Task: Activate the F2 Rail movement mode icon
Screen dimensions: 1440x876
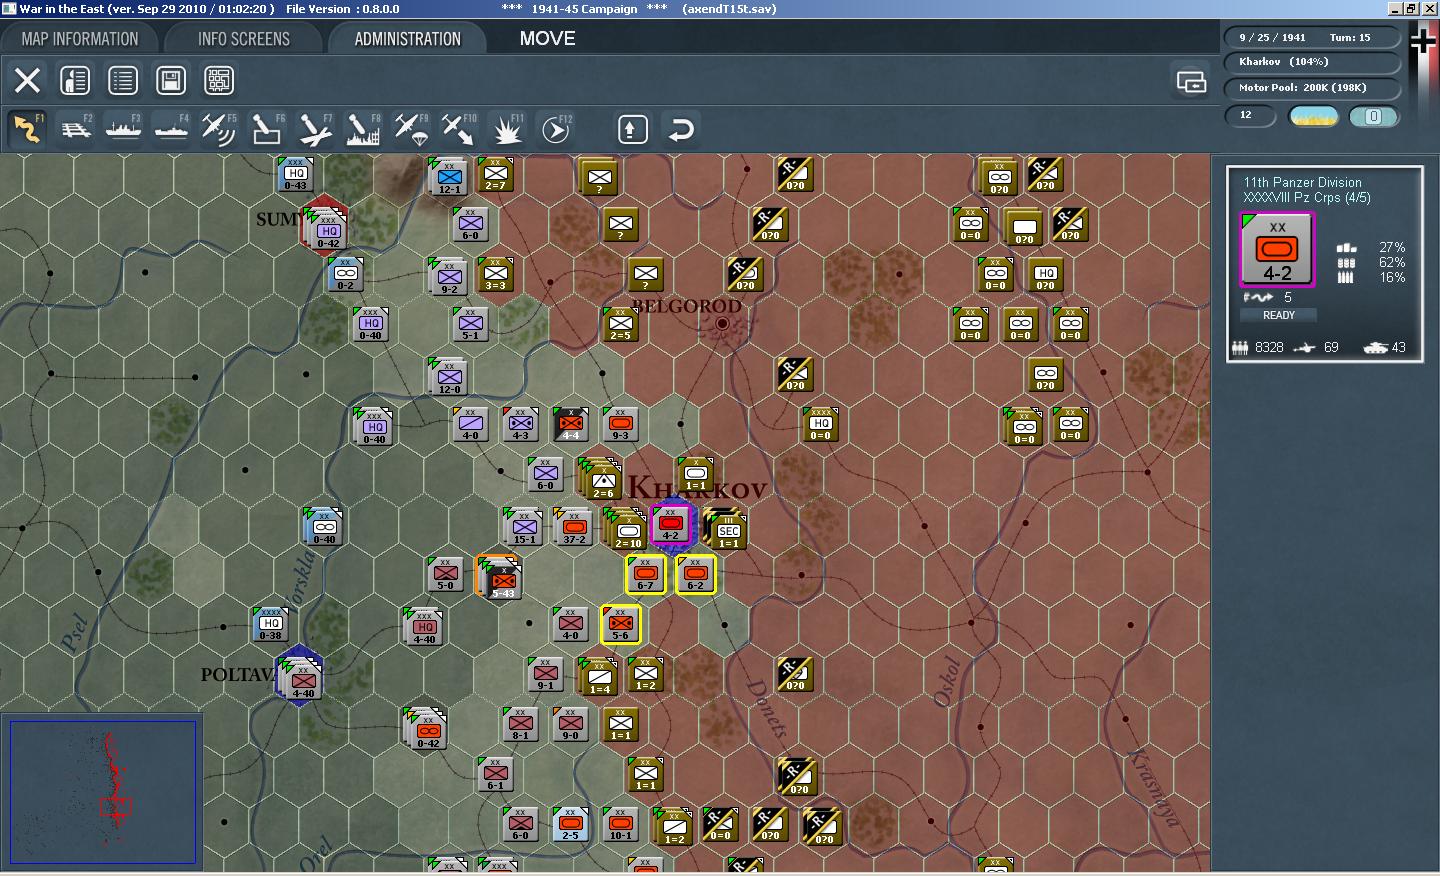Action: [75, 129]
